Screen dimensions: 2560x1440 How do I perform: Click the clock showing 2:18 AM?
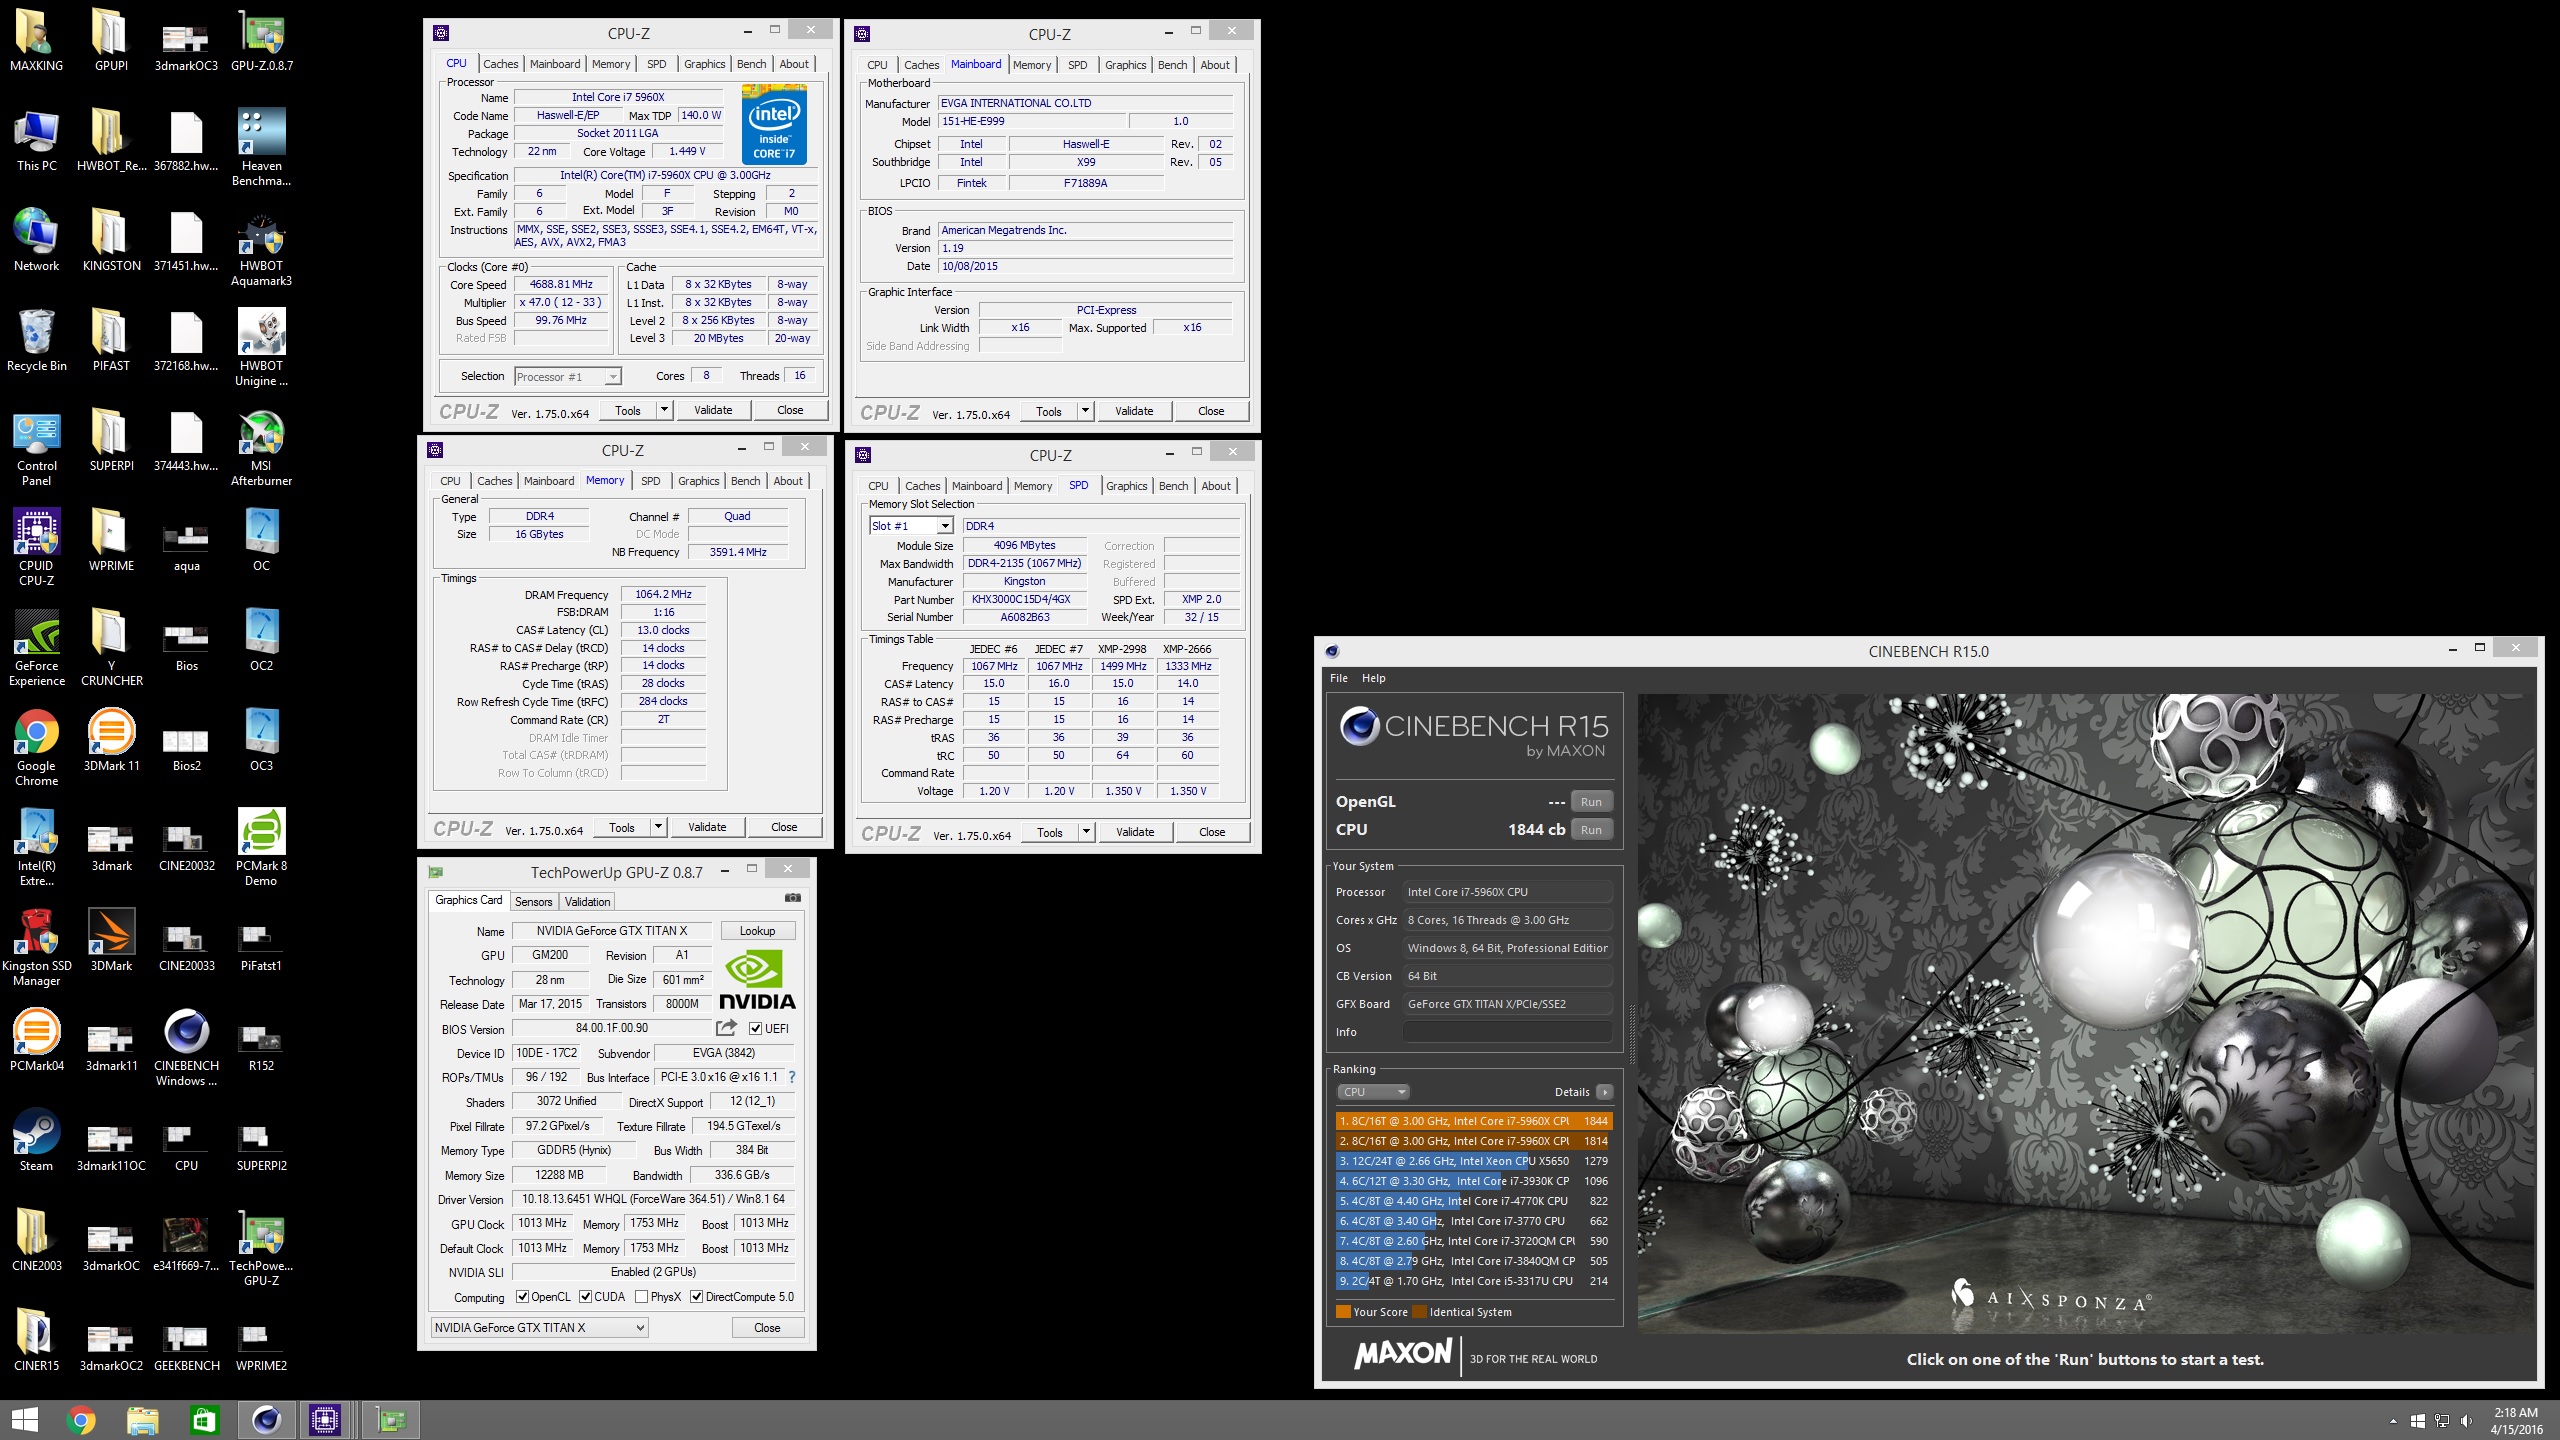(2515, 1413)
